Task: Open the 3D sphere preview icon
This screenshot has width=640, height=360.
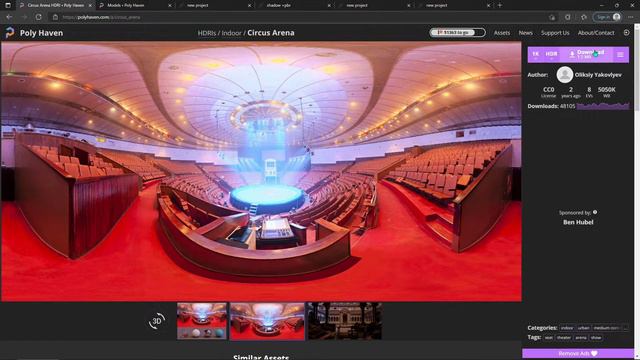Action: pos(157,321)
